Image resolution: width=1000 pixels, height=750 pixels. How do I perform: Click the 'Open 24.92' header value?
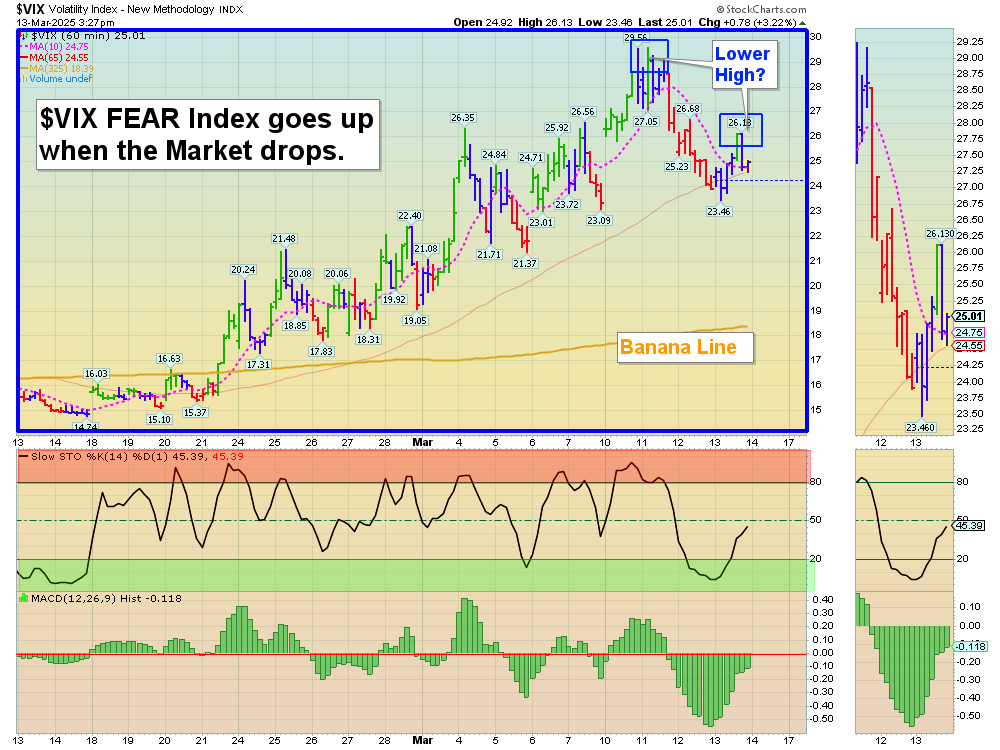point(483,22)
